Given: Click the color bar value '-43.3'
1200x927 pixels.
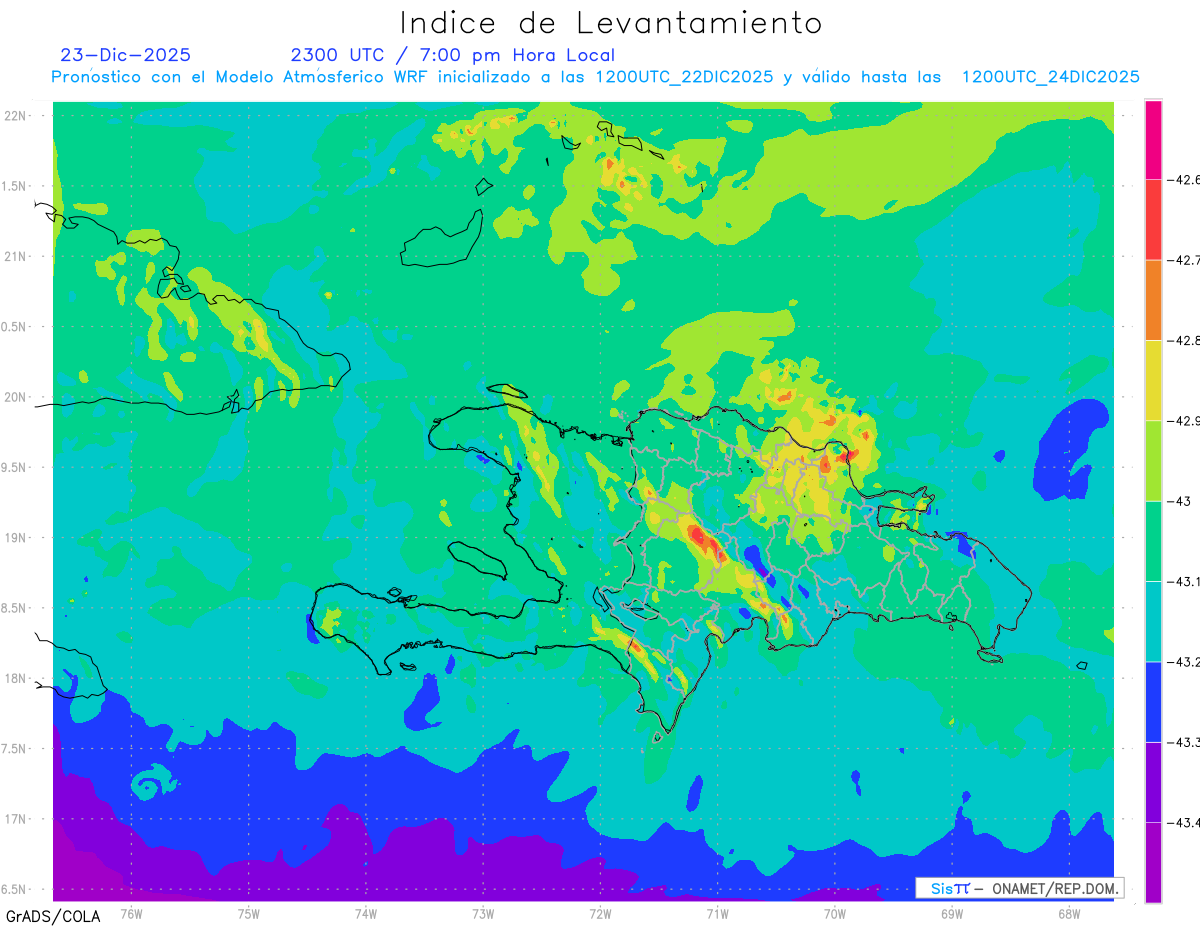Looking at the screenshot, I should pos(1183,741).
